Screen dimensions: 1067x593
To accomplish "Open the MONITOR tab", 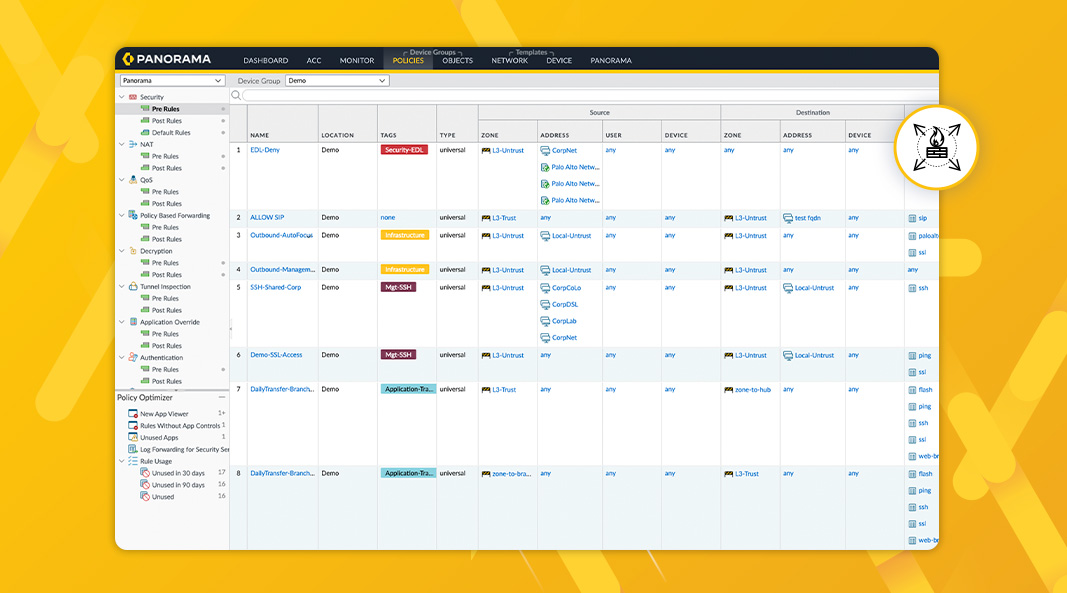I will click(x=357, y=60).
